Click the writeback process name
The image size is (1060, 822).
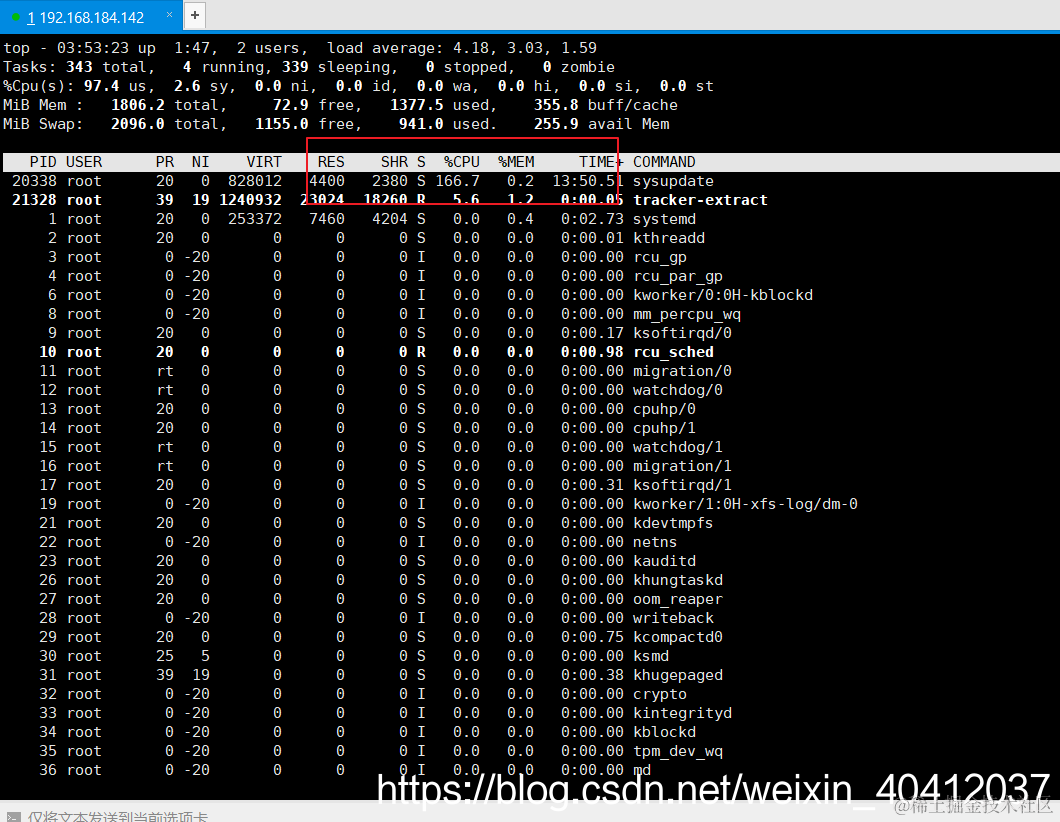(673, 617)
